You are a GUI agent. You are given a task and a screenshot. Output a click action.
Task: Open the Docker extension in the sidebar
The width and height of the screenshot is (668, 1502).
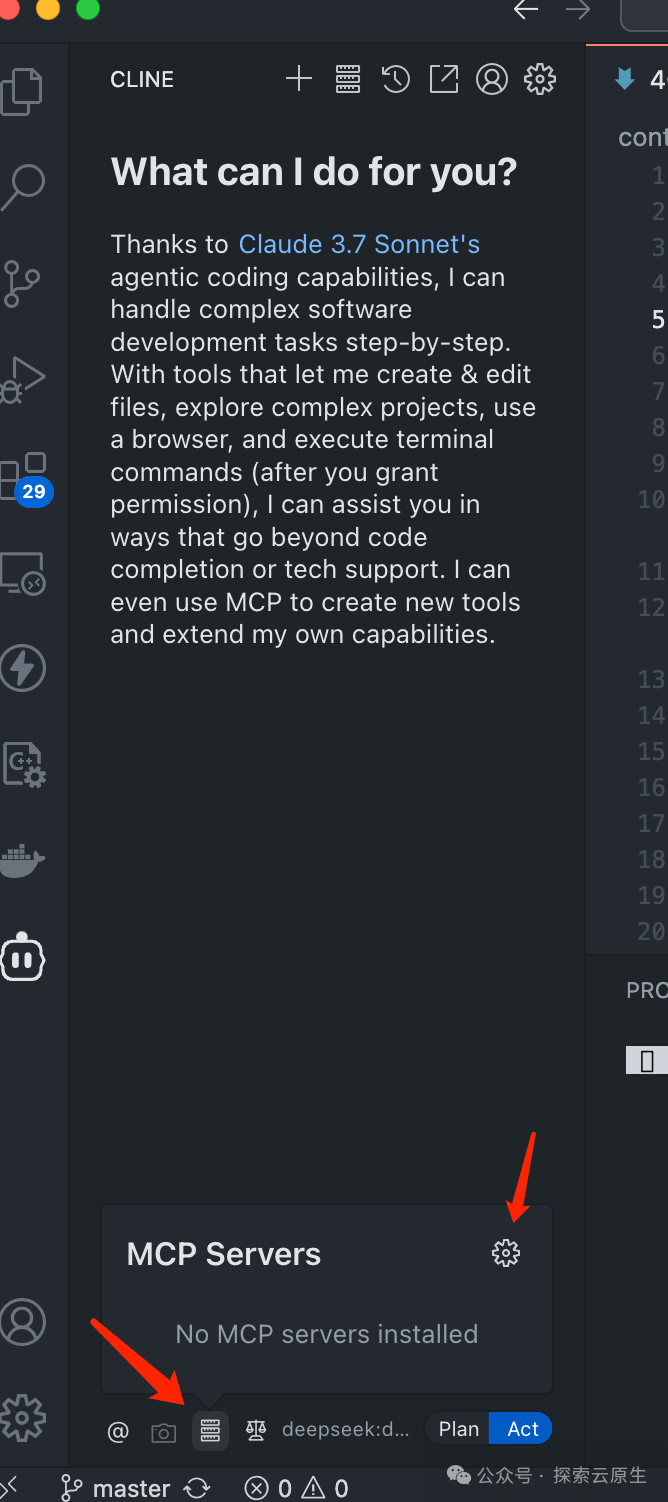(23, 861)
